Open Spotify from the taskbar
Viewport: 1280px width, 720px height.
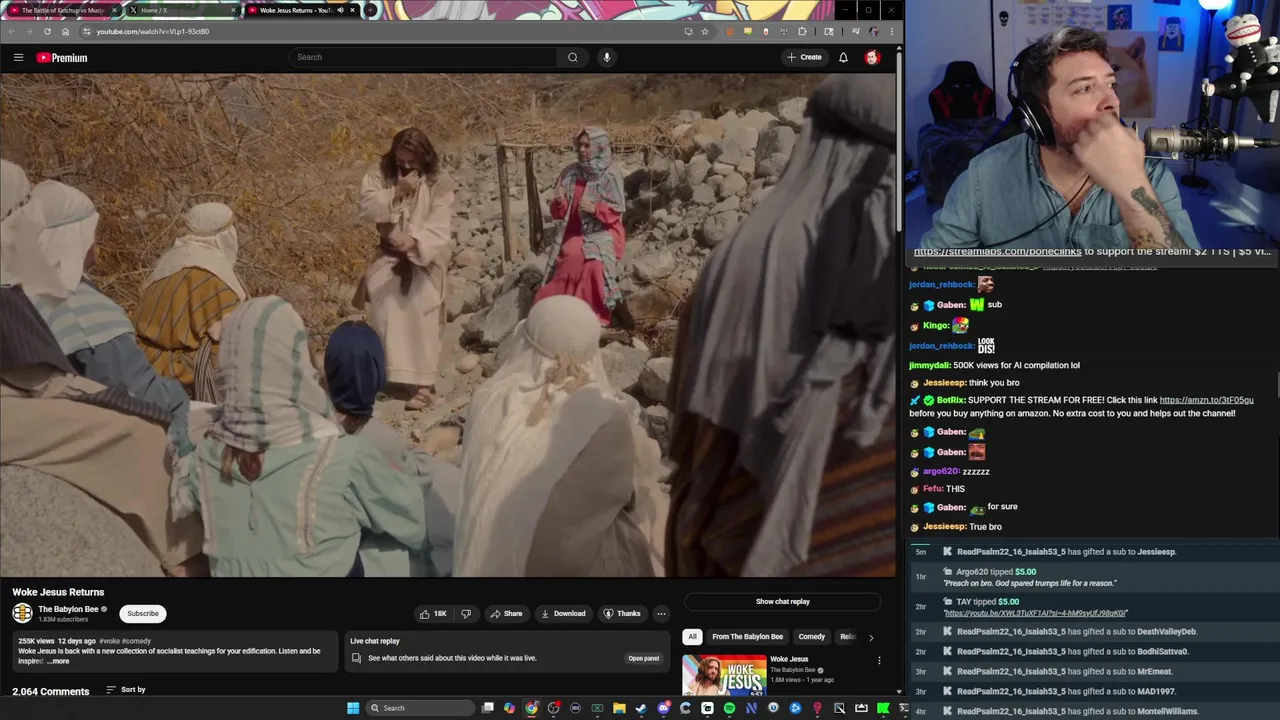[x=729, y=708]
